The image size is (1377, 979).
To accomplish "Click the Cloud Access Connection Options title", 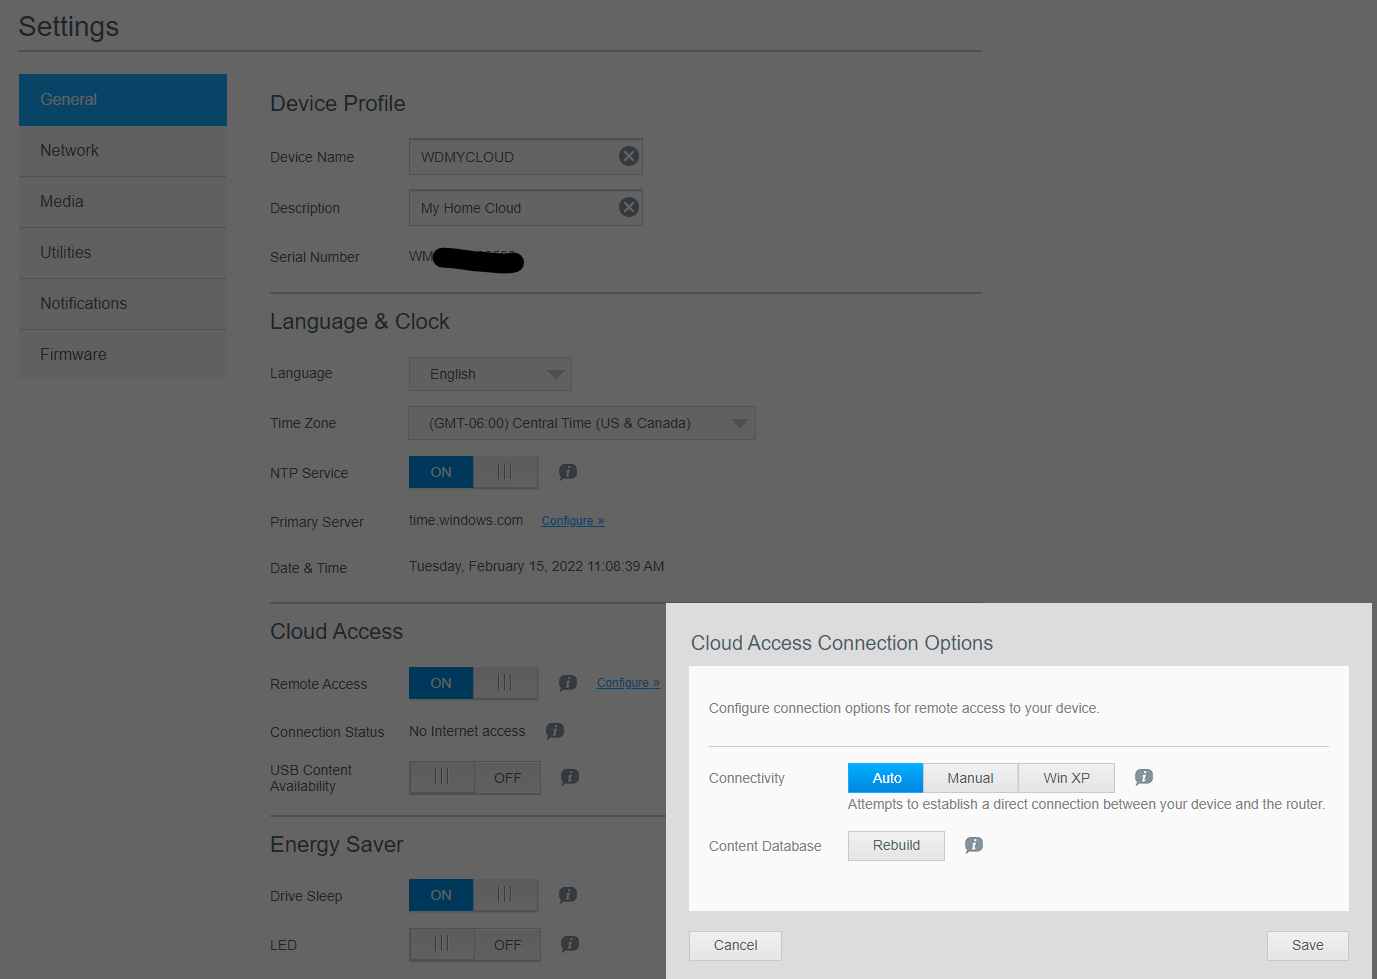I will (842, 643).
